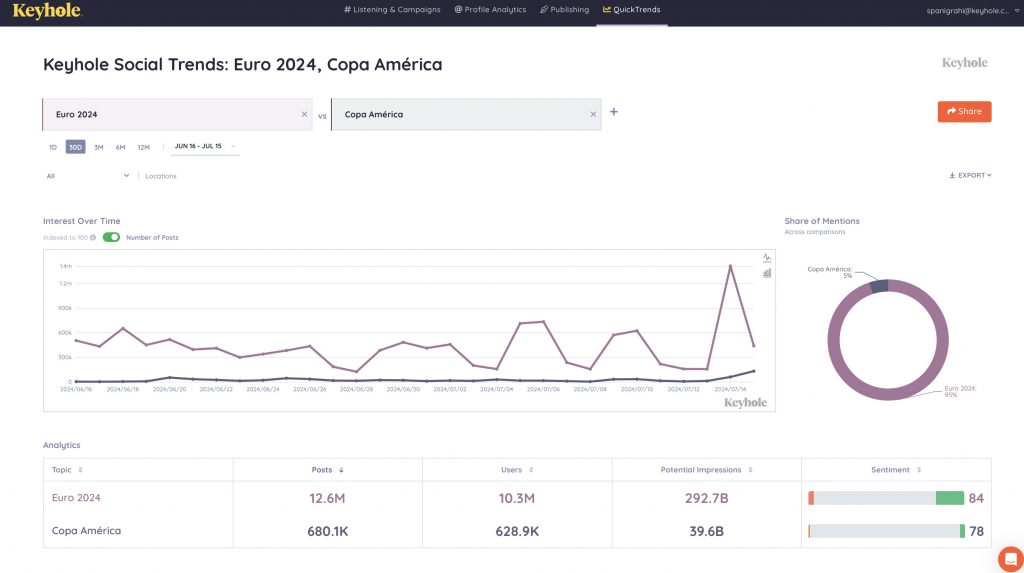Sort table by Users column arrows
The image size is (1024, 573).
click(x=531, y=470)
